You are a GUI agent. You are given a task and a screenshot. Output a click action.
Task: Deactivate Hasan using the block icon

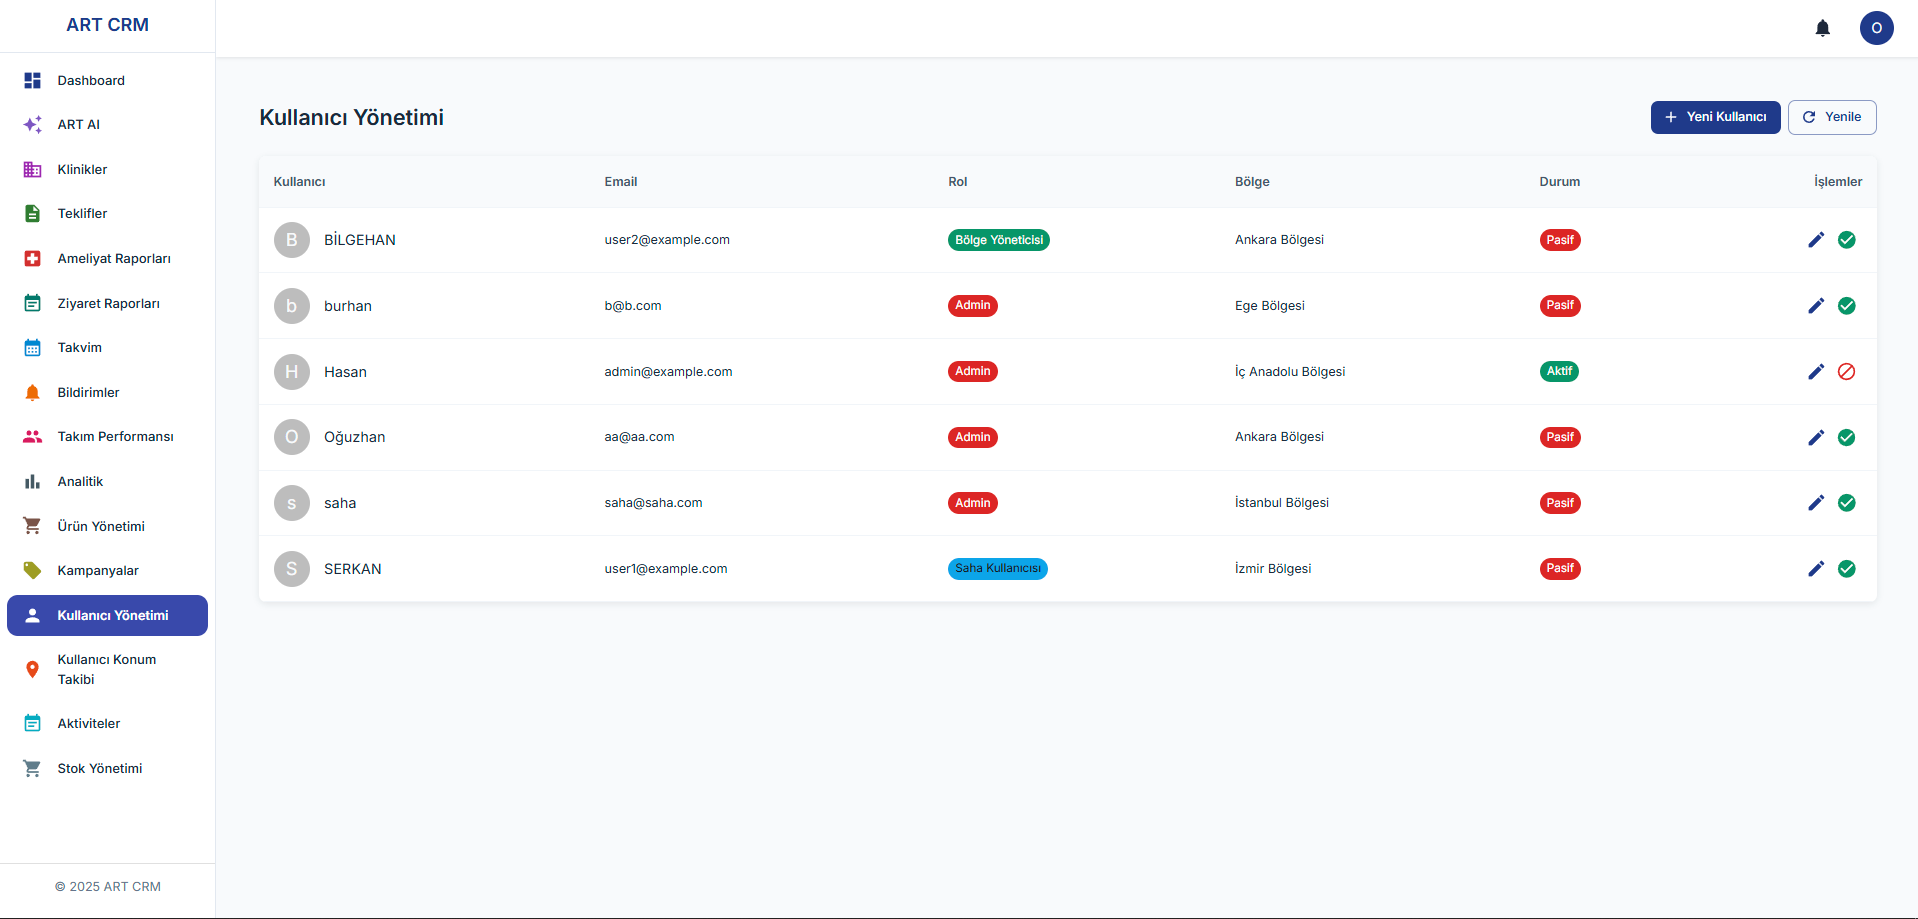tap(1846, 372)
